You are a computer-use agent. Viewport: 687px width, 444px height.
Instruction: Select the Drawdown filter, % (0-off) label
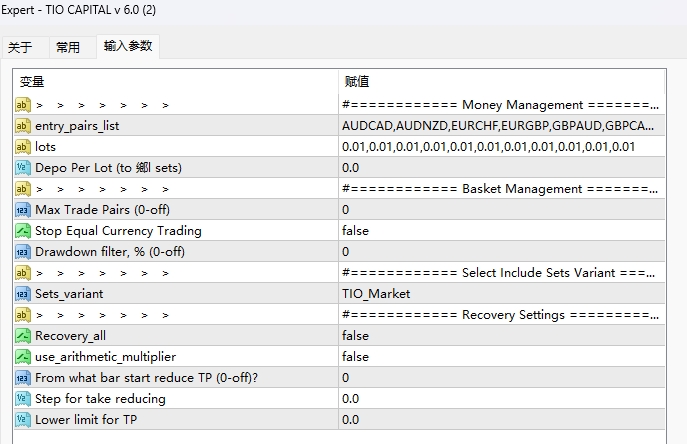coord(110,252)
